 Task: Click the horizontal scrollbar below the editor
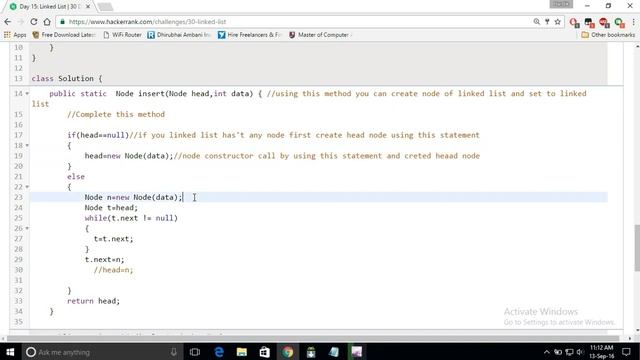point(313,338)
